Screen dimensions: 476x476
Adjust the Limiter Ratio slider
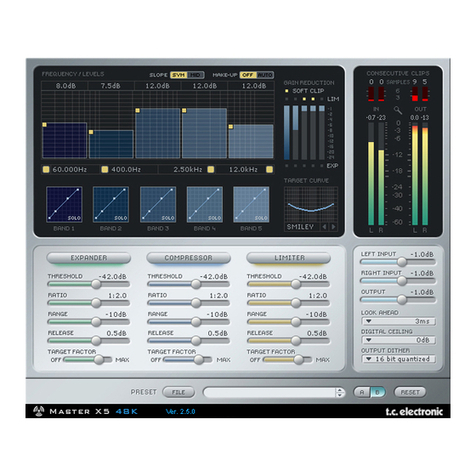(x=296, y=303)
